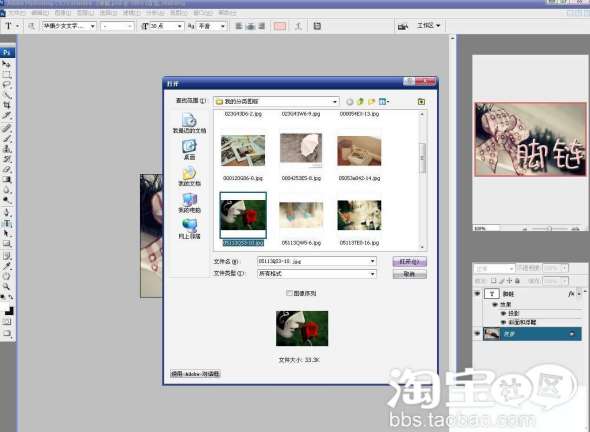Viewport: 590px width, 432px height.
Task: Open 我的电脑 in places bar
Action: pyautogui.click(x=189, y=202)
